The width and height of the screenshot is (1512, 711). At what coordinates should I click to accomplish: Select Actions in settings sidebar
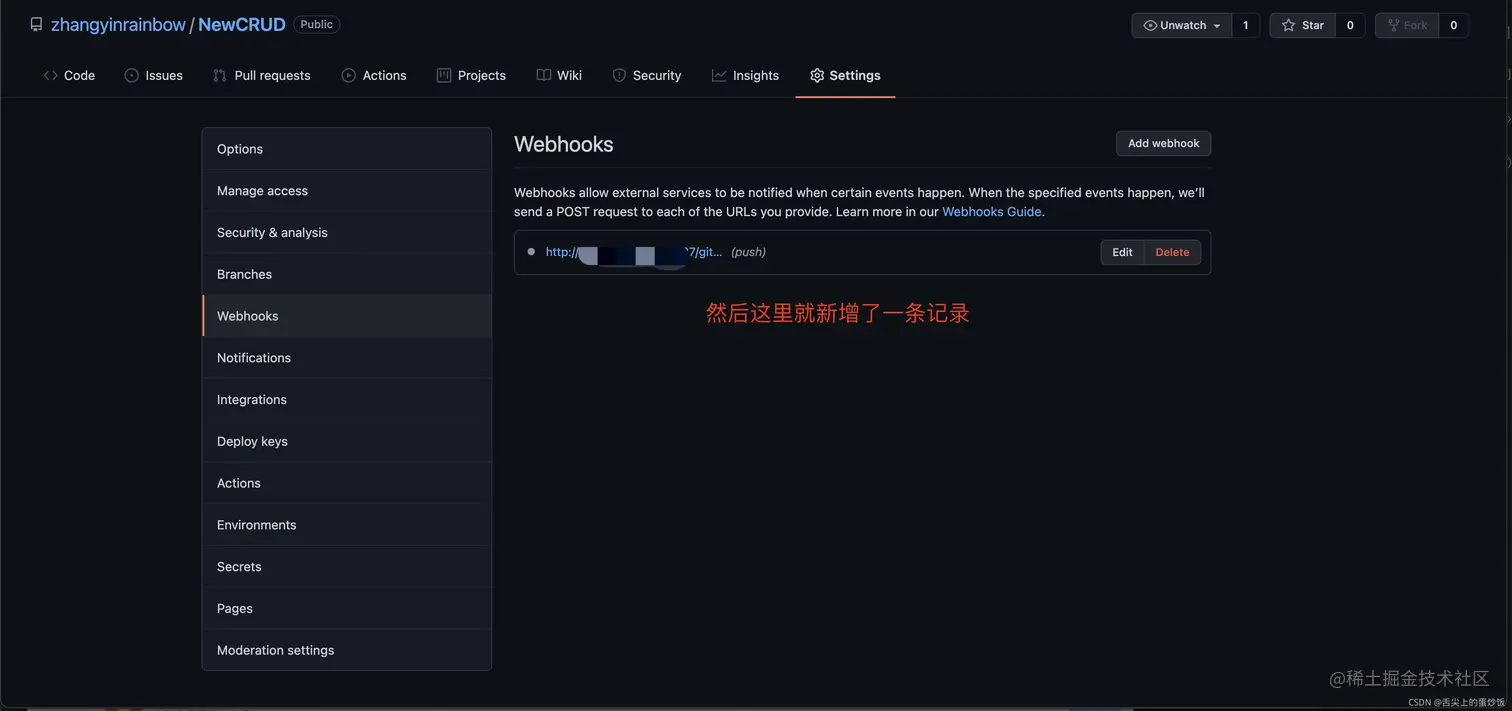[347, 483]
